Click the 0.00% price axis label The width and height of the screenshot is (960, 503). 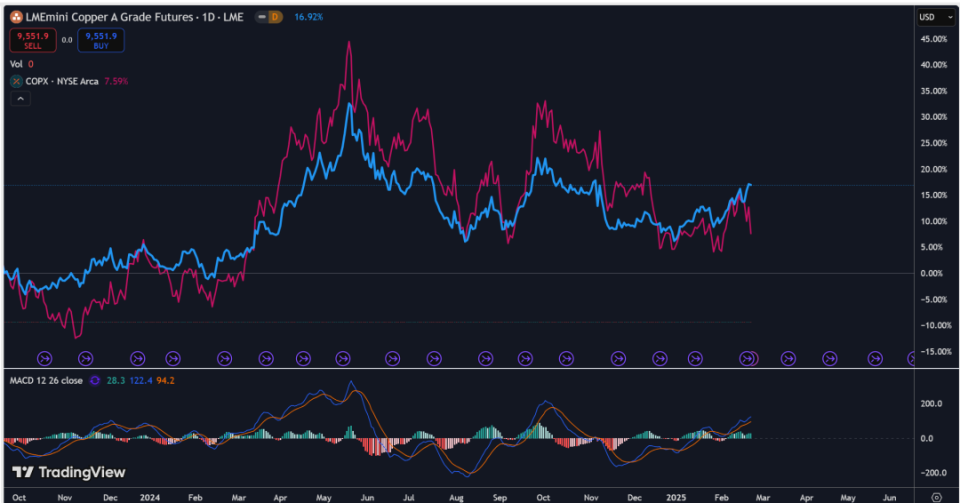(x=932, y=274)
